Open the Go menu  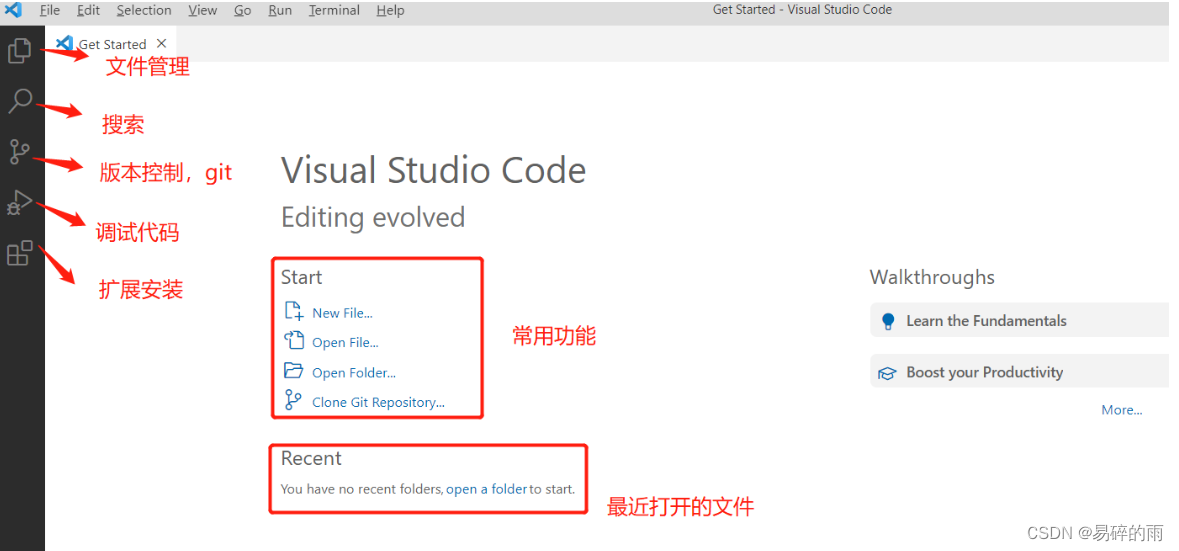pos(242,11)
